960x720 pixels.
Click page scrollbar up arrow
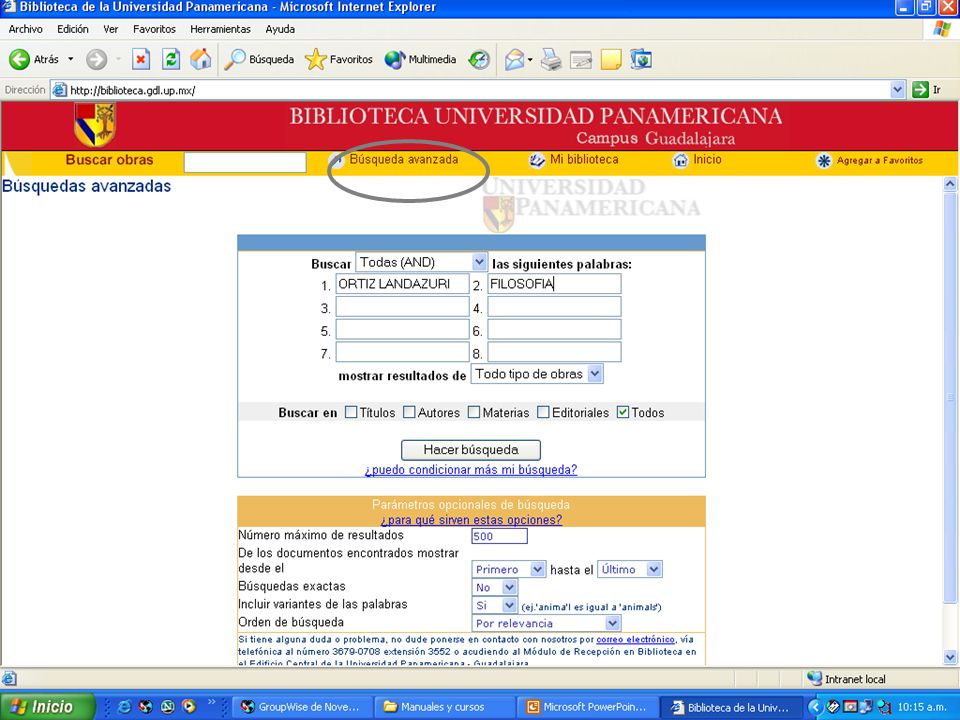[950, 184]
